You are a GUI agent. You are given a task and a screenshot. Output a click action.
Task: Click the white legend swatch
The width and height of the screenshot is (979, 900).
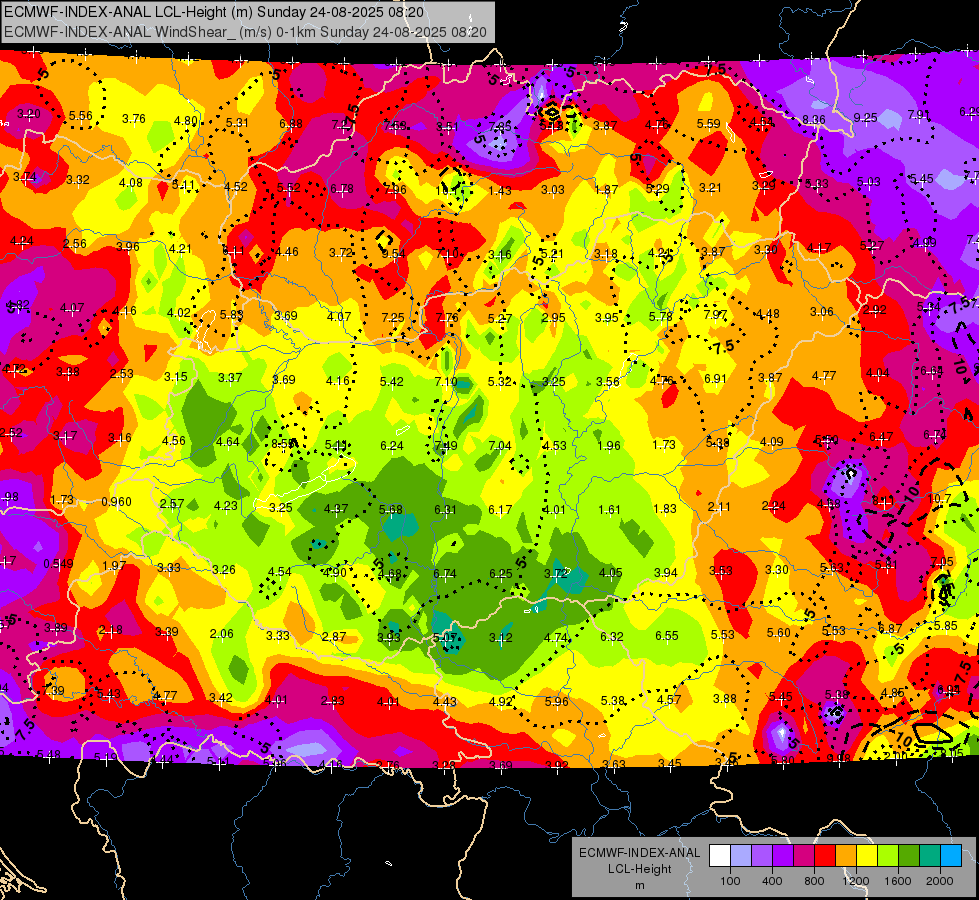(x=720, y=856)
